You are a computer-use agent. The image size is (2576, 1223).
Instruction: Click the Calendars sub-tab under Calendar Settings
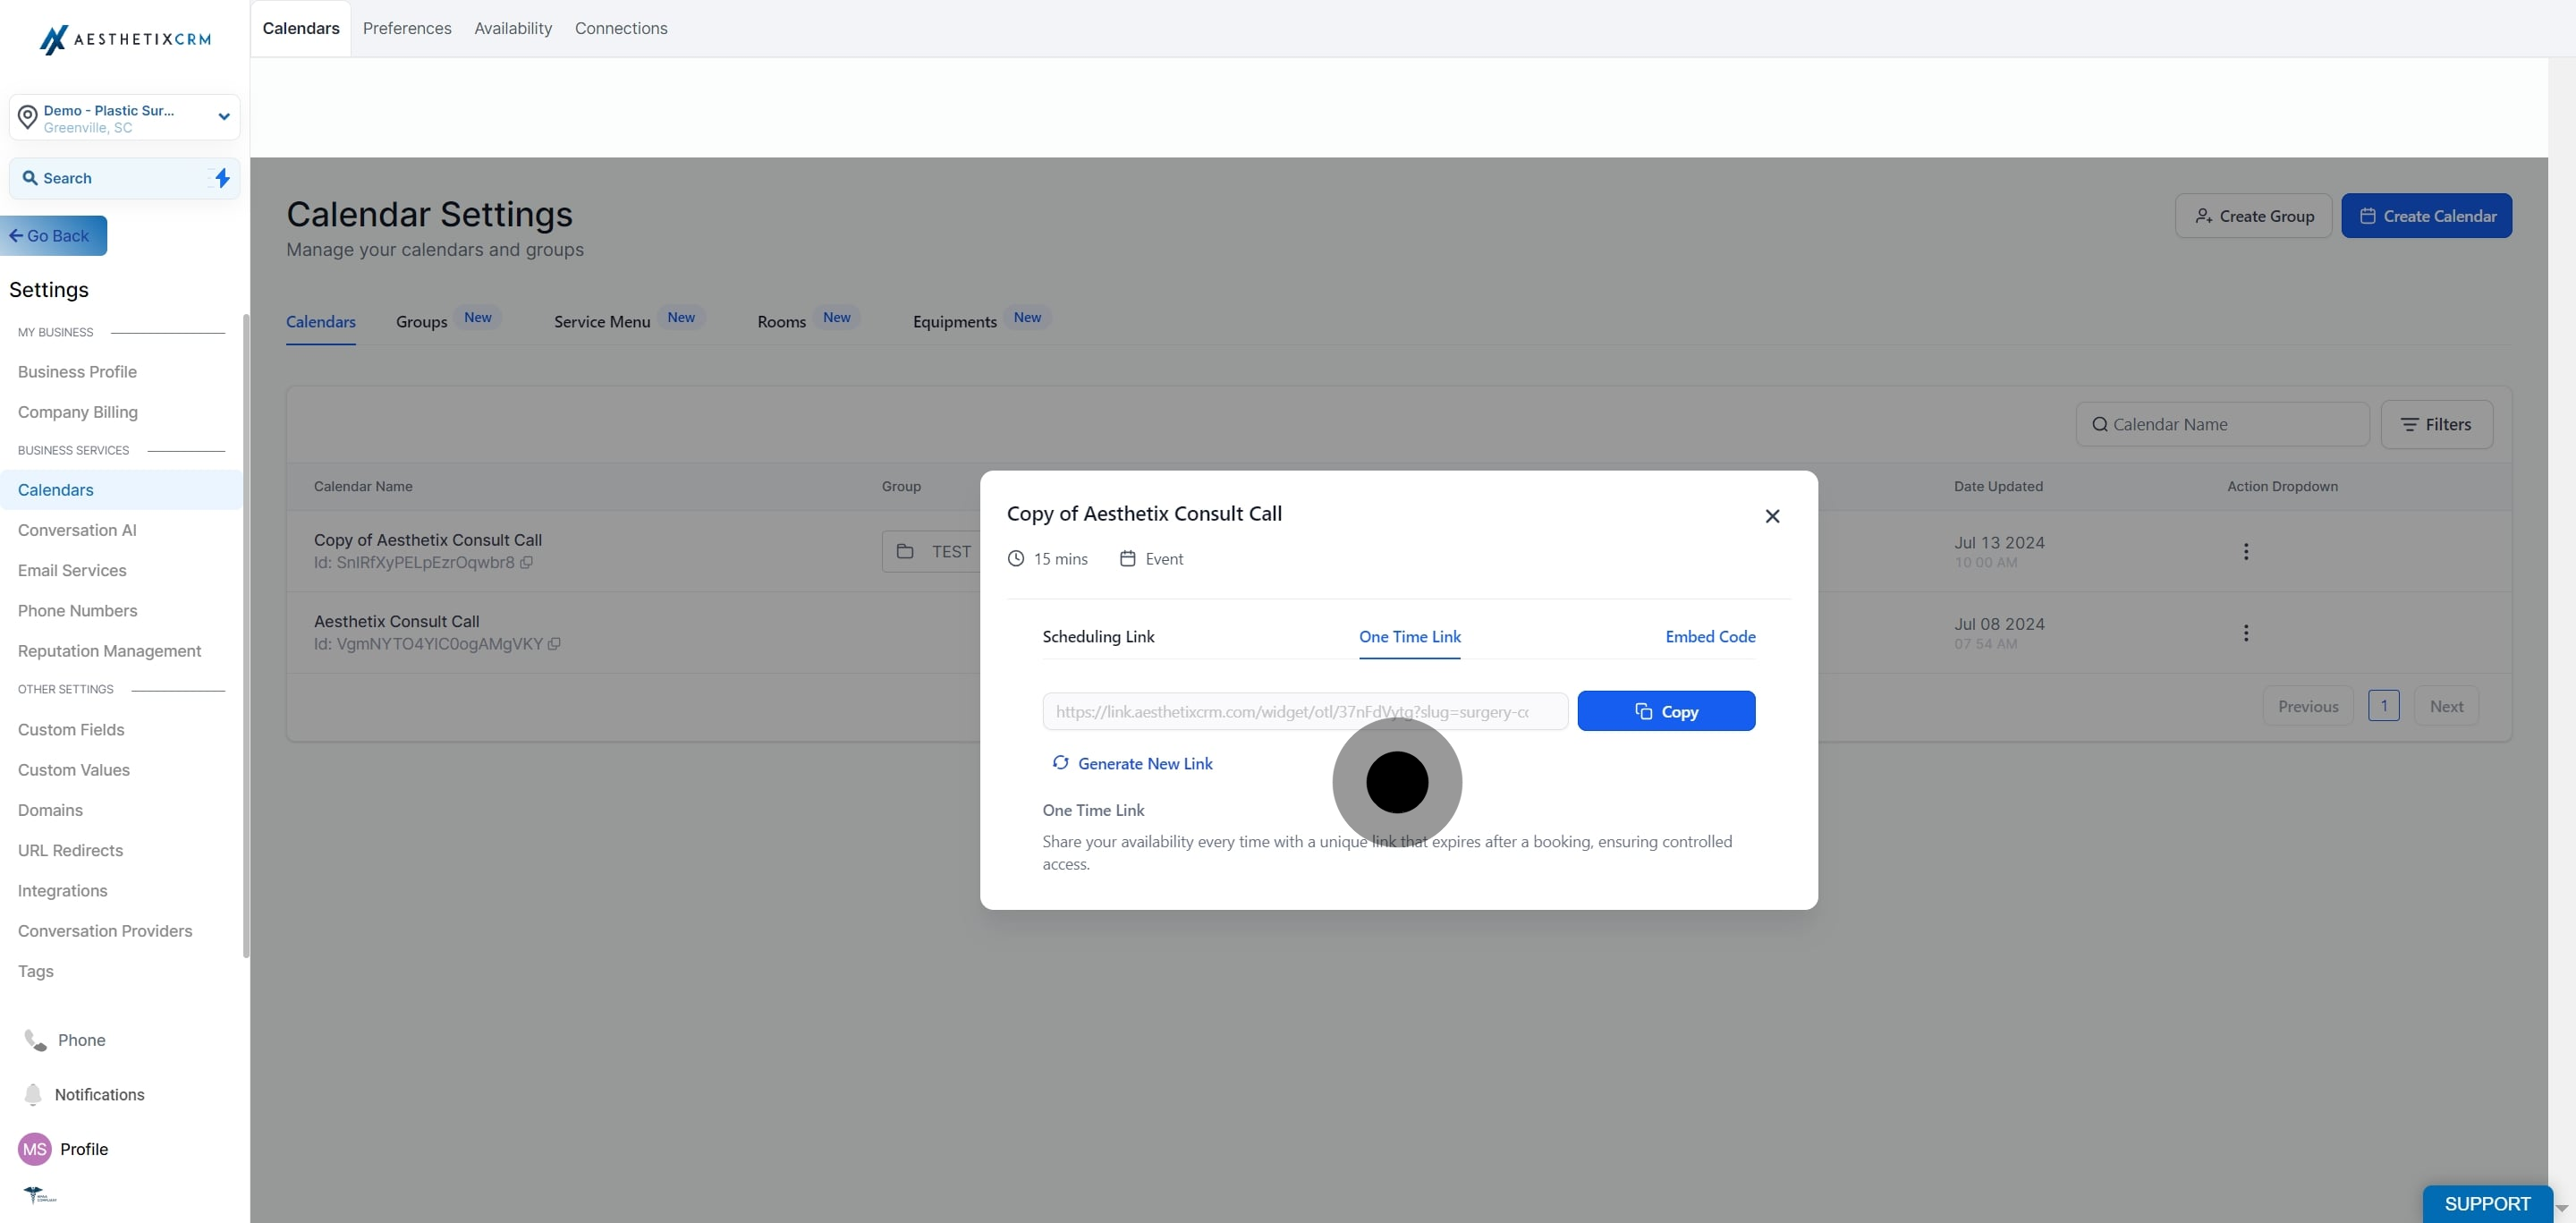click(321, 322)
